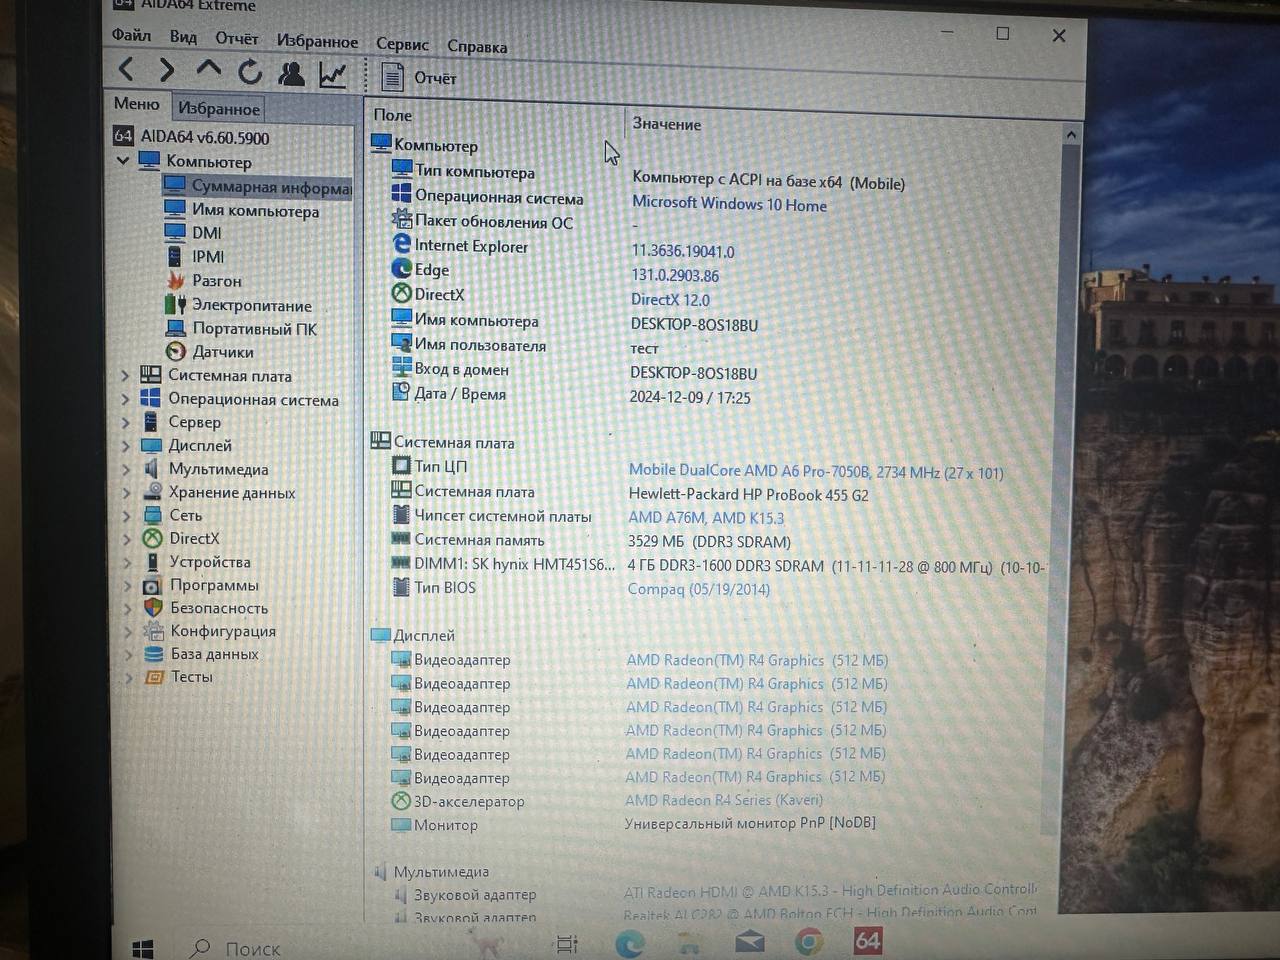Click the Refresh toolbar icon
Screen dimensions: 1280x960
[x=250, y=71]
